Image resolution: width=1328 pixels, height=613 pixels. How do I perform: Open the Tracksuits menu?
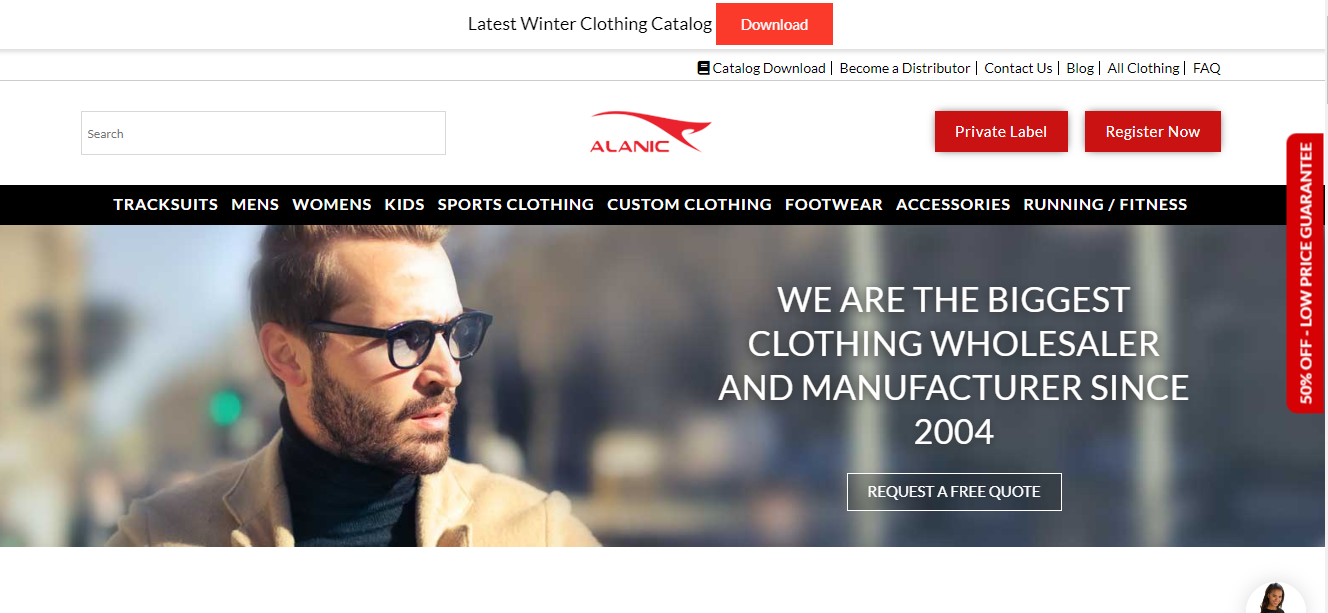pyautogui.click(x=165, y=204)
